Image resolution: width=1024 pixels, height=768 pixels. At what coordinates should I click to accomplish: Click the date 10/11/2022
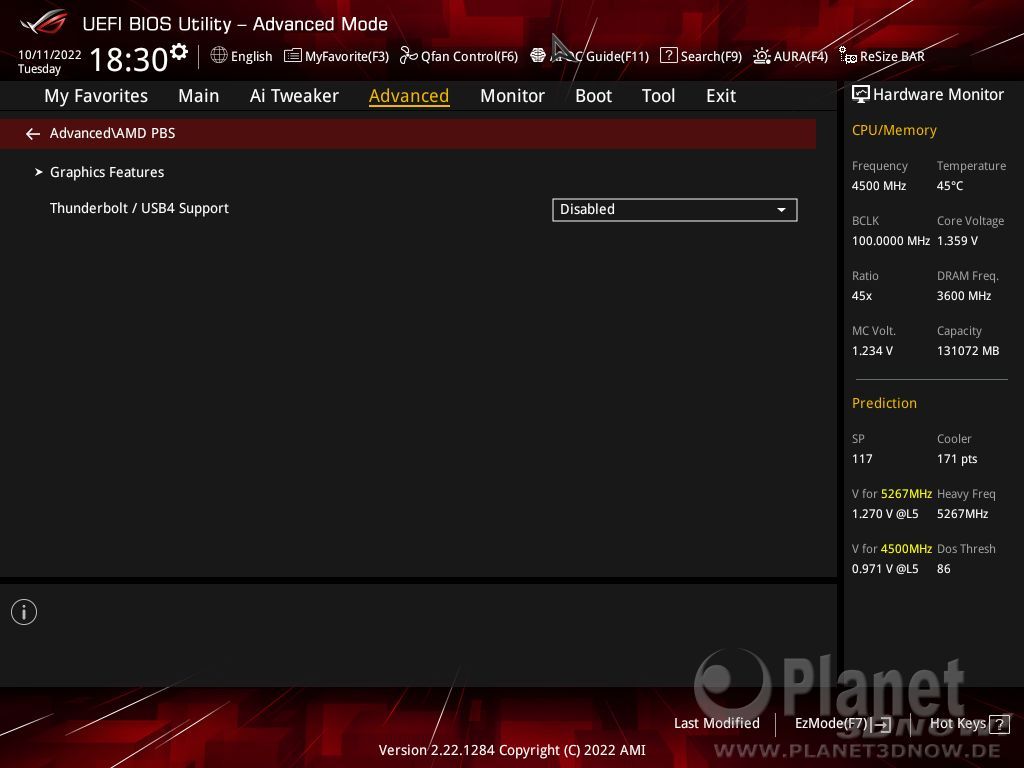(50, 55)
